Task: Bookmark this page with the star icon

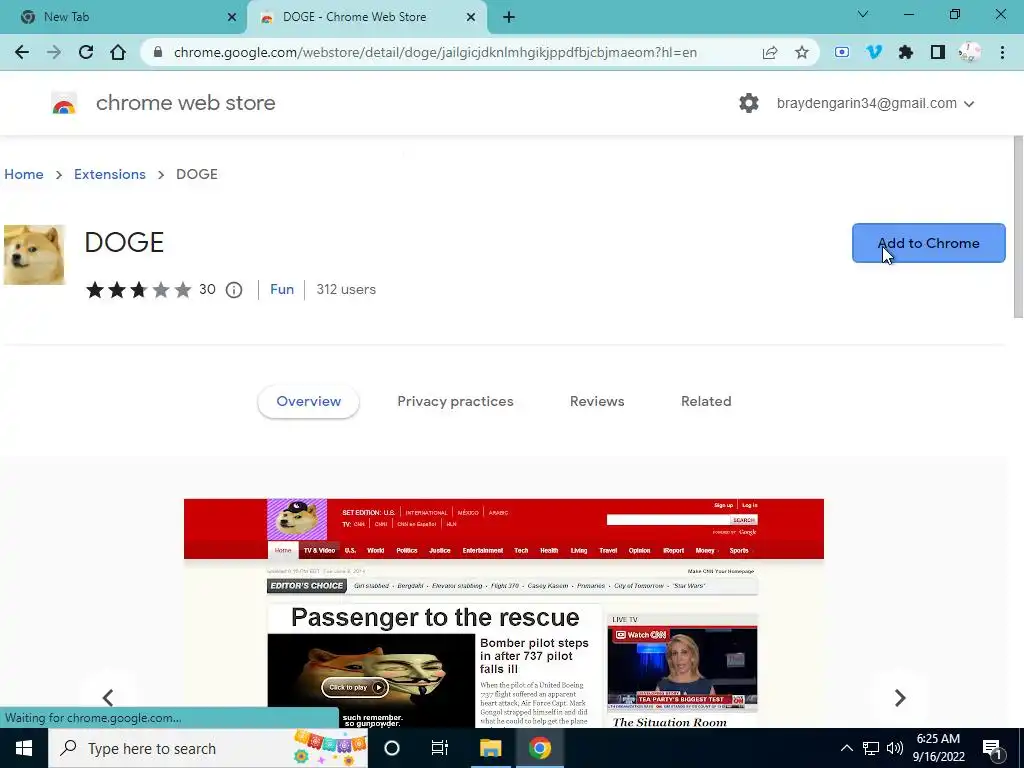Action: tap(802, 52)
